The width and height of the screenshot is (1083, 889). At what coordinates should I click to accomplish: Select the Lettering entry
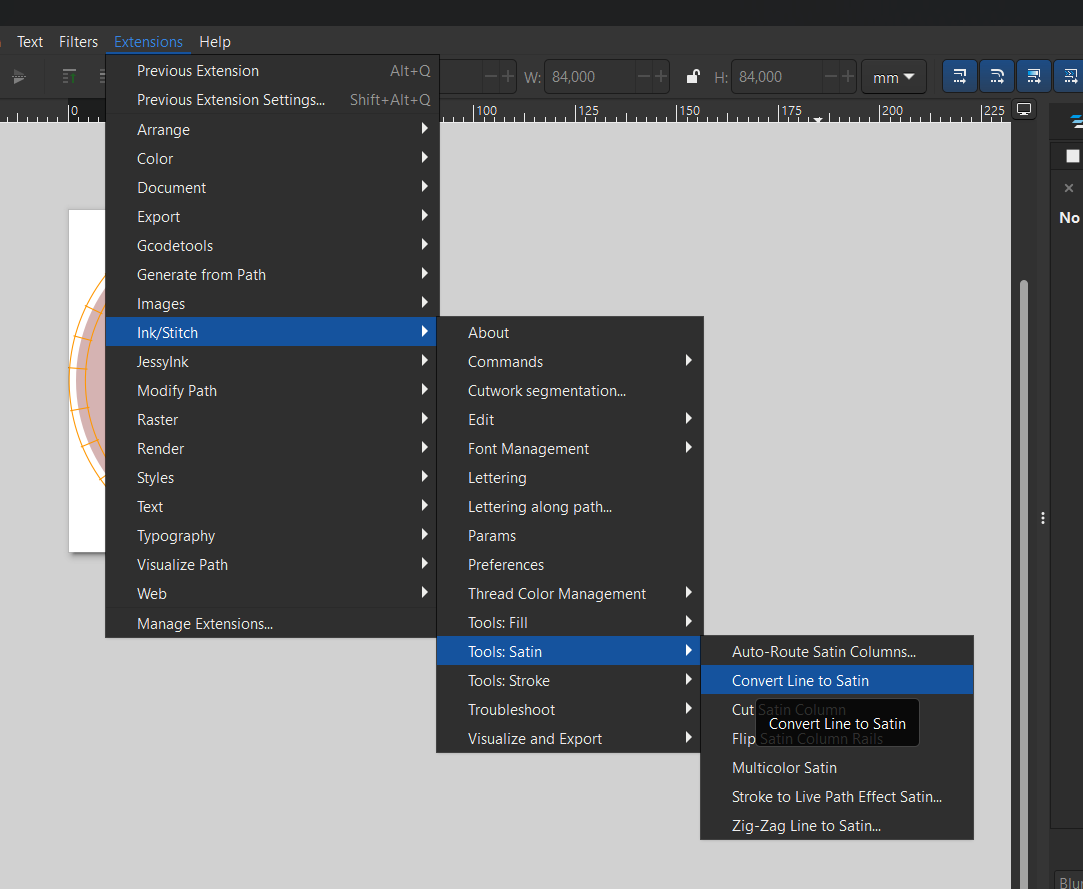pyautogui.click(x=570, y=478)
